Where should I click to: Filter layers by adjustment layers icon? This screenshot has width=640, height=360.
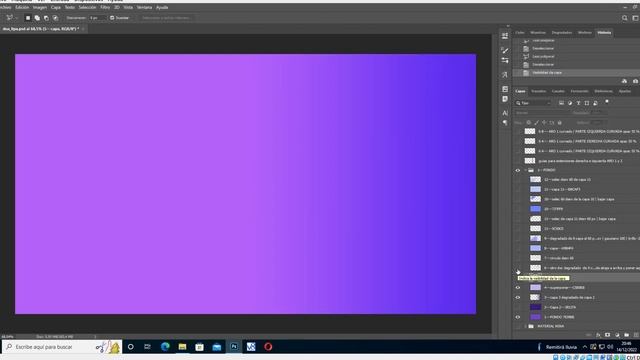(570, 103)
